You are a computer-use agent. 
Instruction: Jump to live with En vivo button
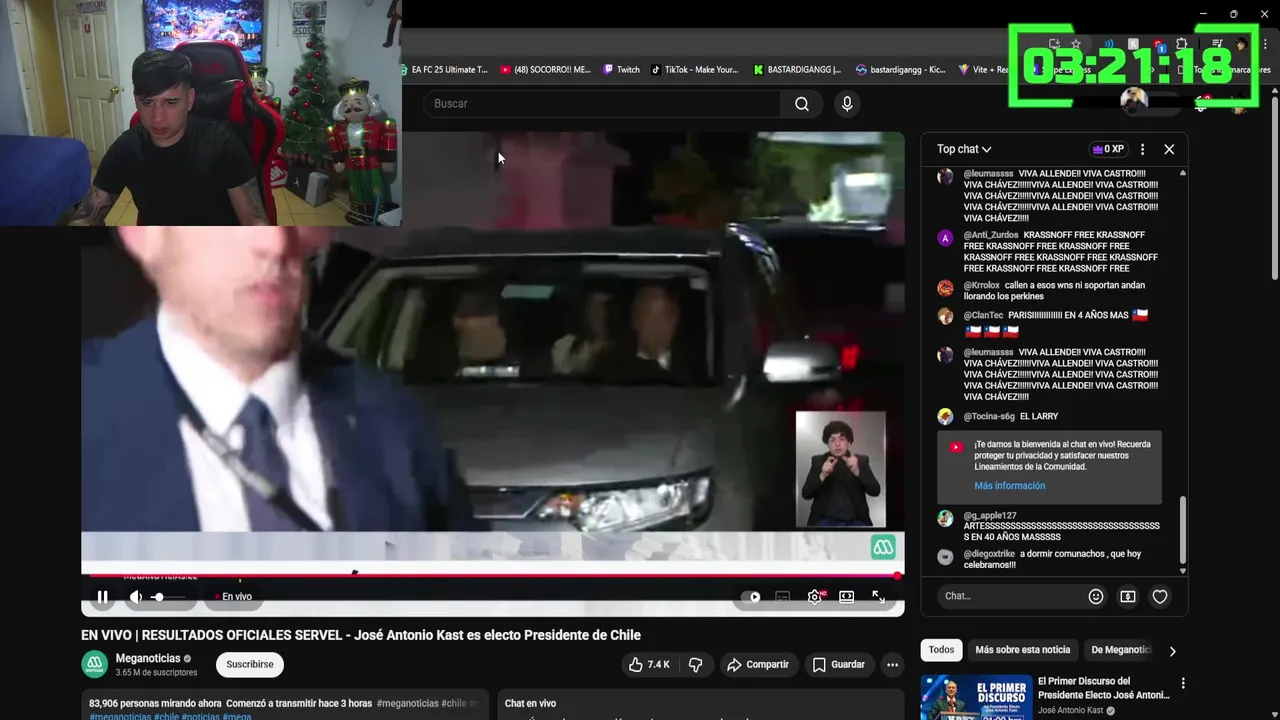pyautogui.click(x=234, y=597)
